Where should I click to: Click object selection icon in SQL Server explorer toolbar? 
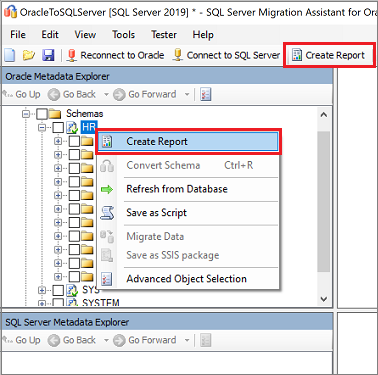(206, 340)
